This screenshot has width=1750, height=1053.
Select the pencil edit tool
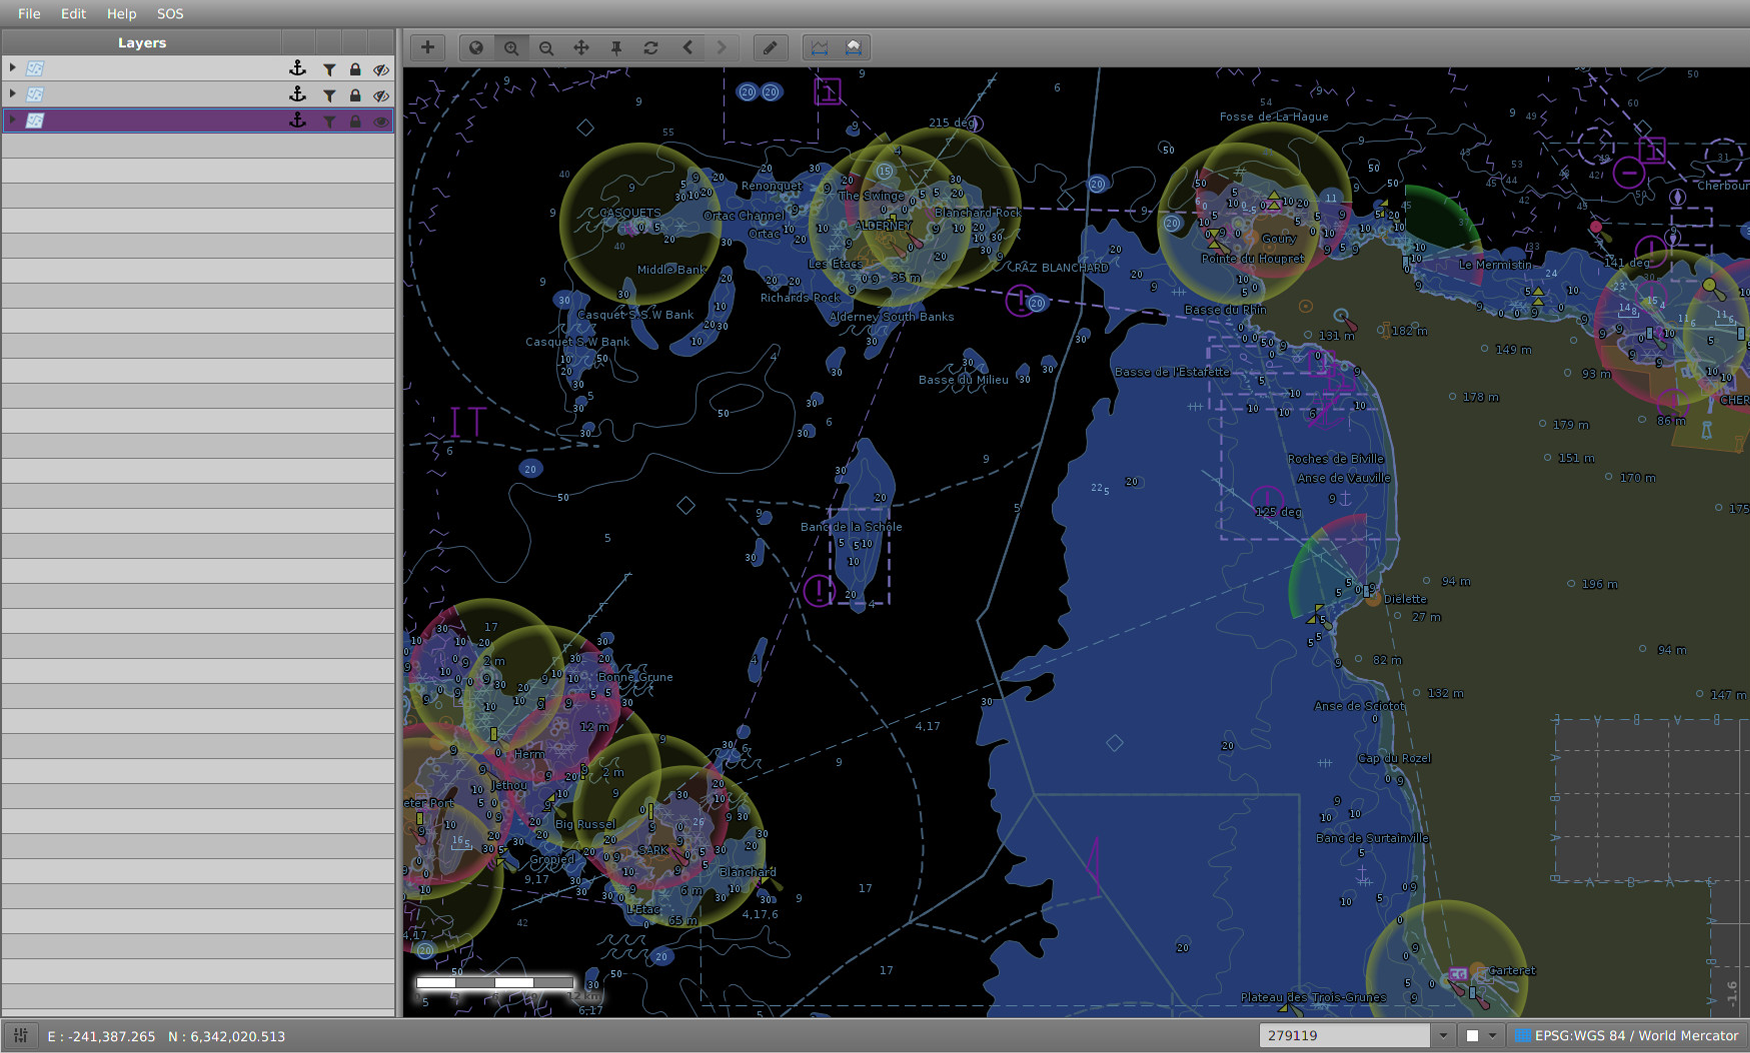tap(769, 48)
